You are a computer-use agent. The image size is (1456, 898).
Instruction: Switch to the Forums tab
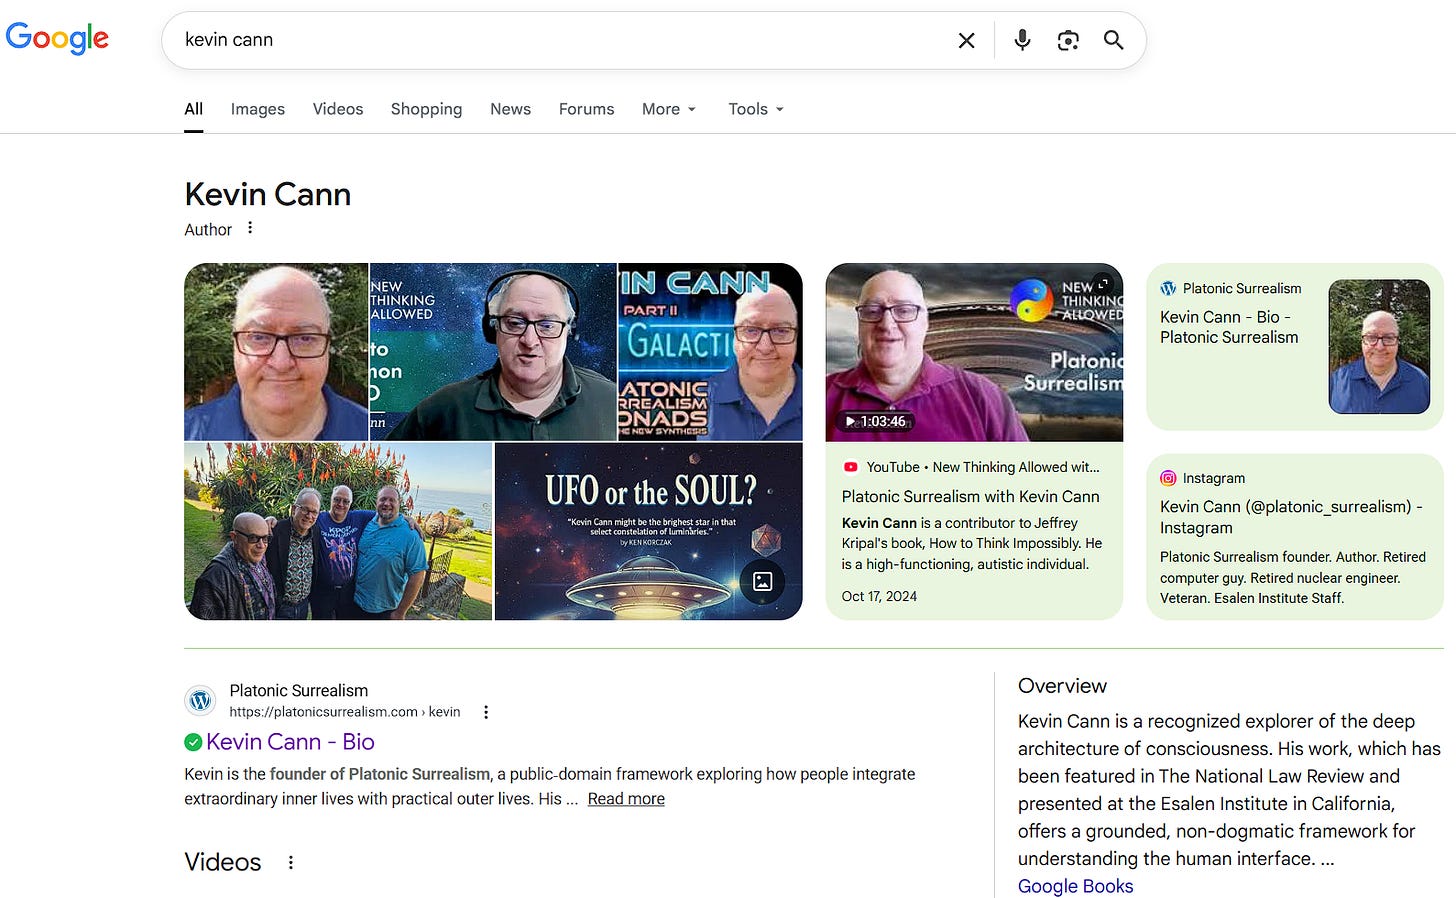(x=586, y=109)
